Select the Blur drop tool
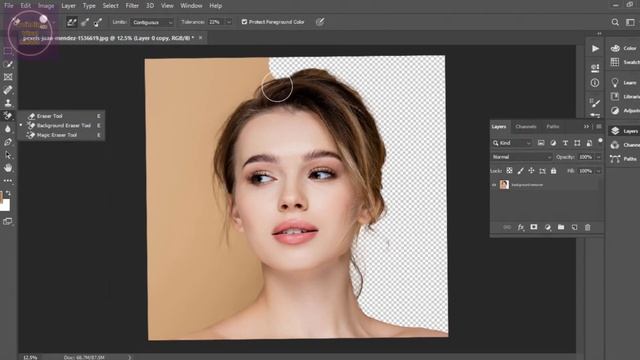640x360 pixels. (x=8, y=129)
